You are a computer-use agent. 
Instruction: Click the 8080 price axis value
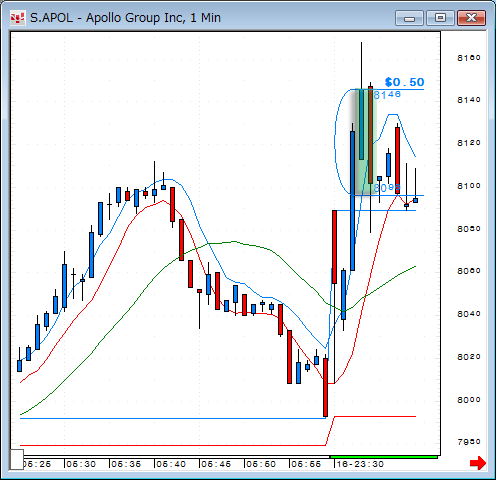click(469, 229)
